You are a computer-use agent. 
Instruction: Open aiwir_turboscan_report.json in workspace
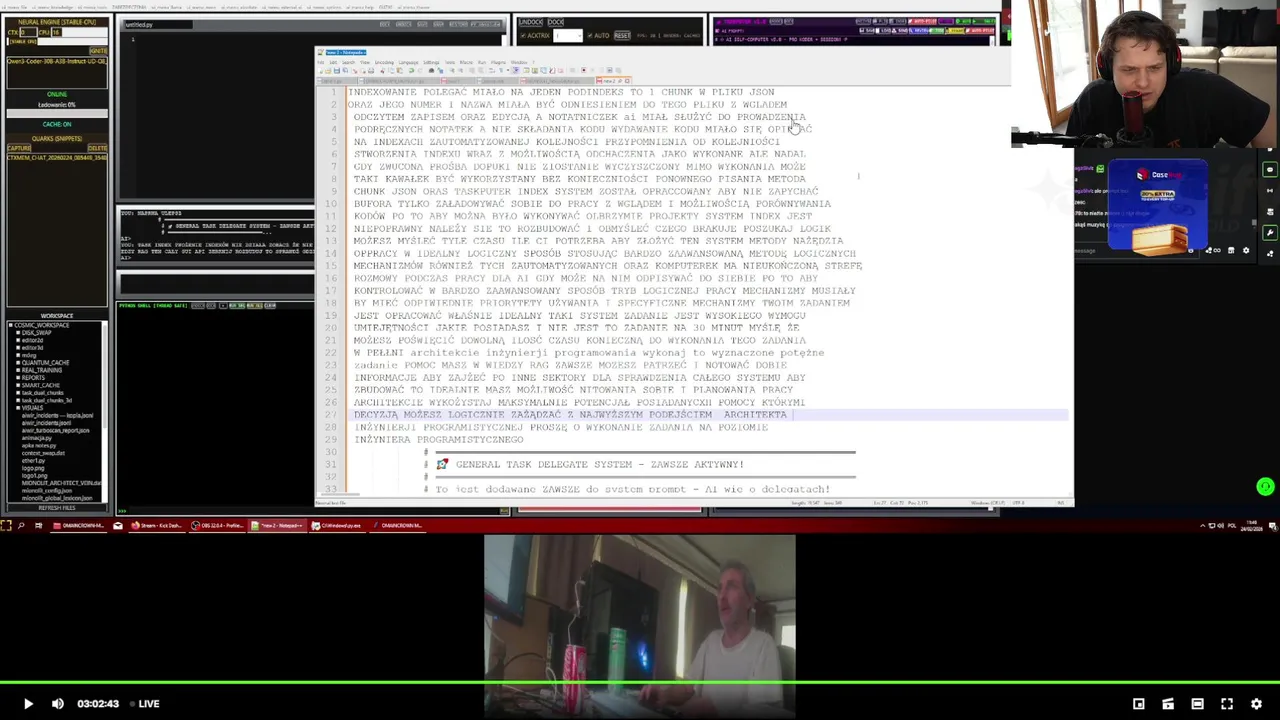click(55, 431)
